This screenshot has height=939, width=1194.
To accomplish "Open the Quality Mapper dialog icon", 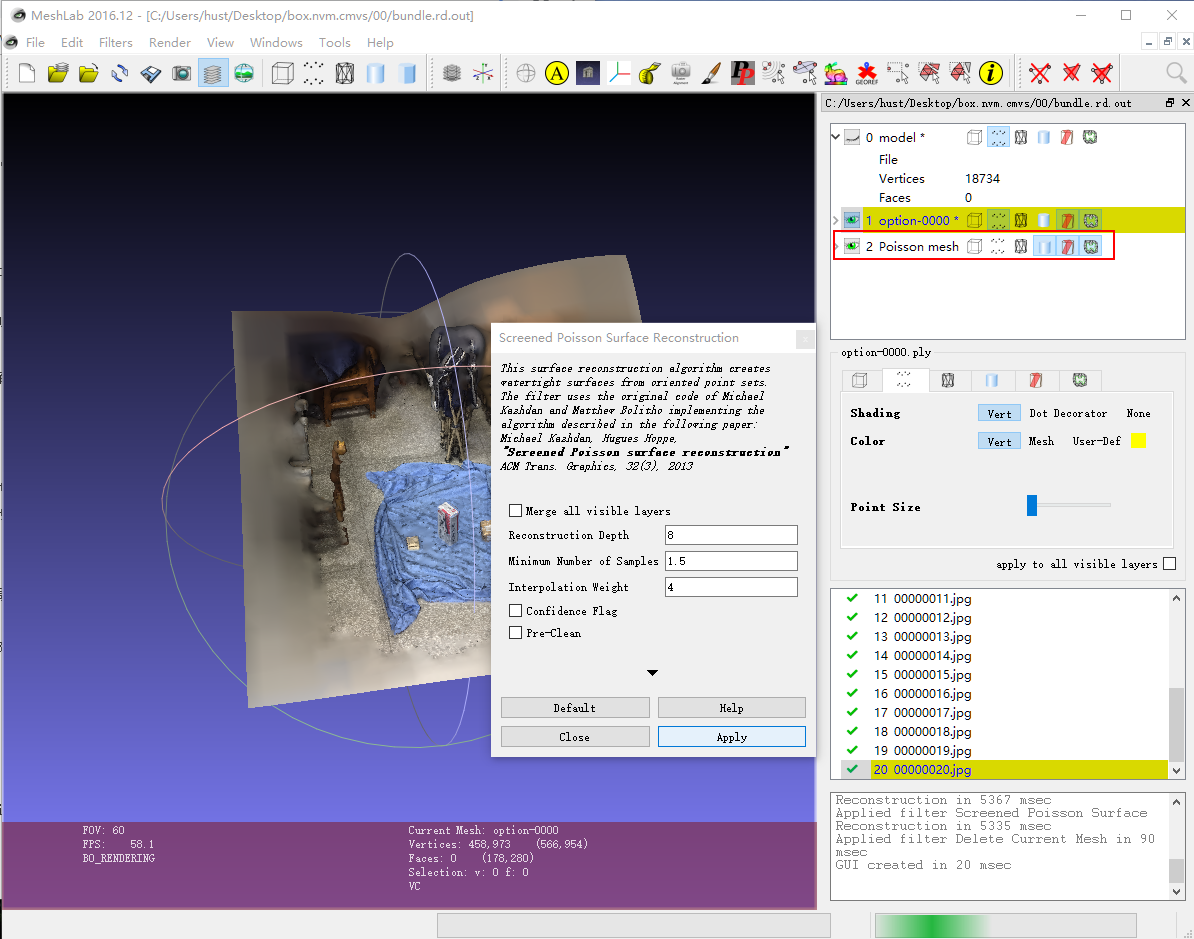I will [742, 73].
